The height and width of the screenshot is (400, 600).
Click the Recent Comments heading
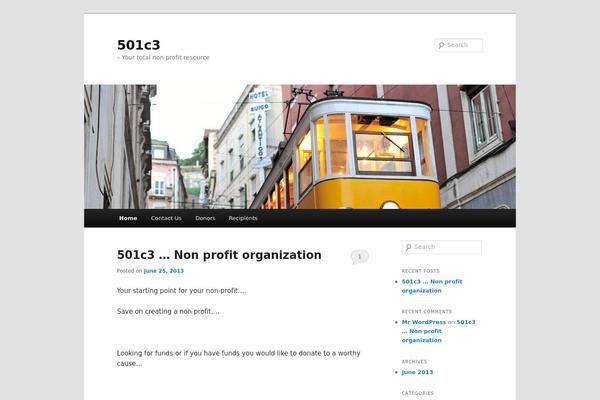427,312
